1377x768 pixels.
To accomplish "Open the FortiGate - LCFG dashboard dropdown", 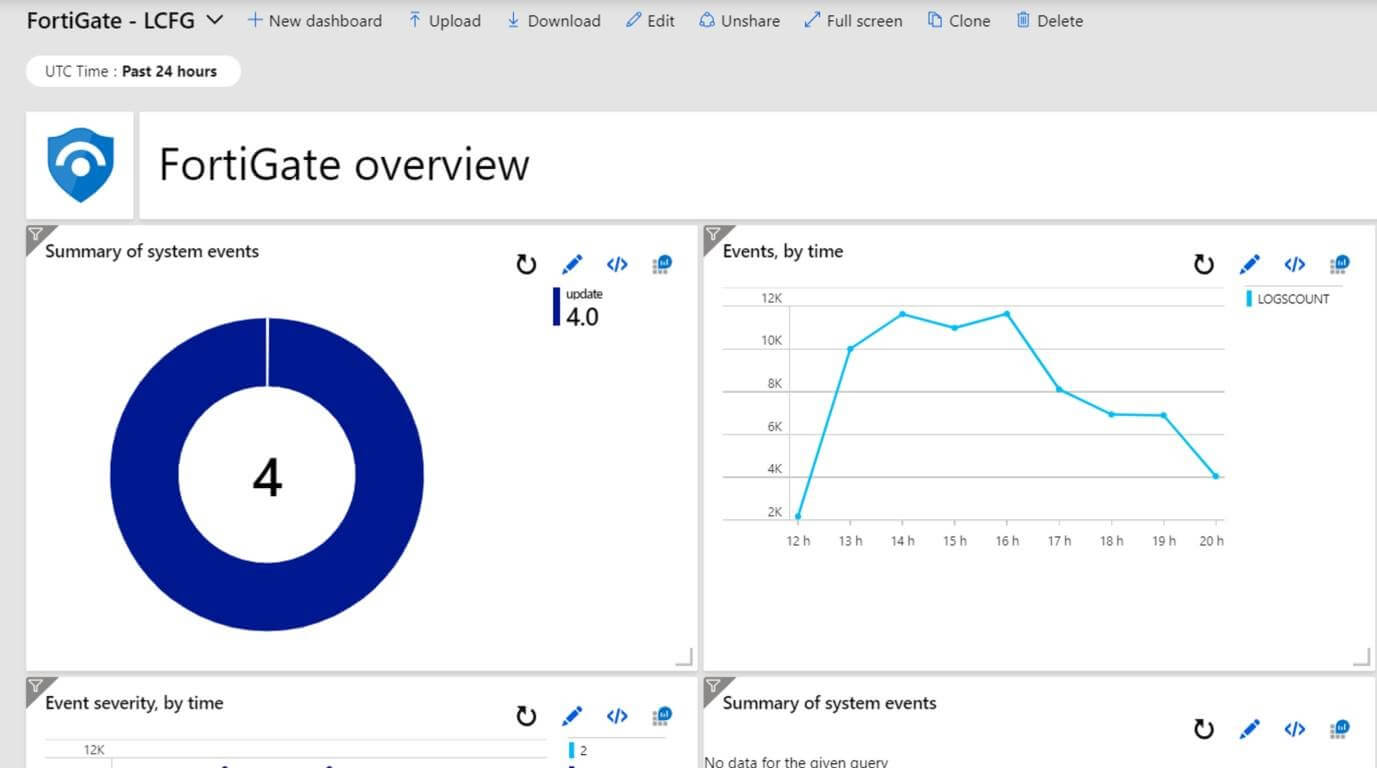I will 125,20.
